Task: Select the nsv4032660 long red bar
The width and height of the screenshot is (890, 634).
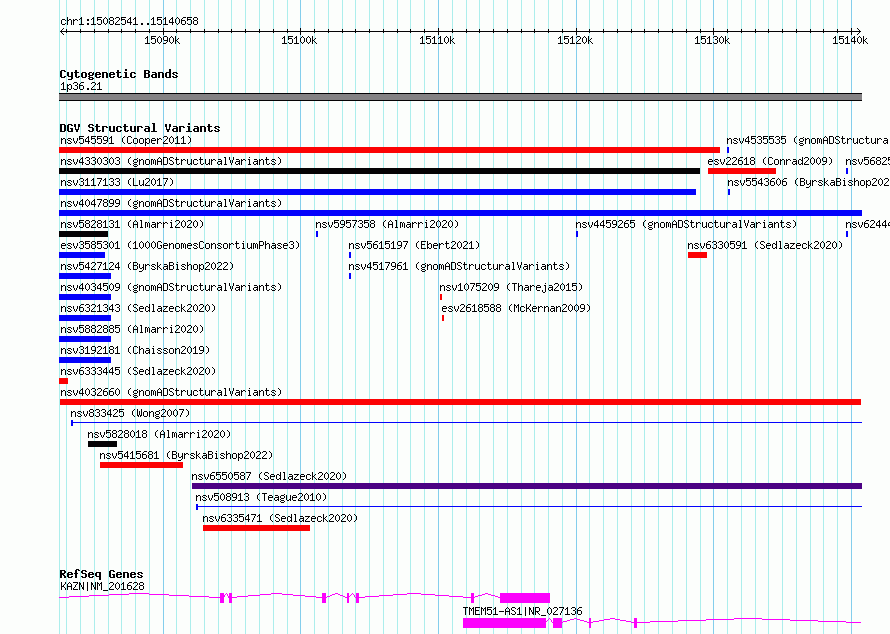Action: (x=460, y=402)
